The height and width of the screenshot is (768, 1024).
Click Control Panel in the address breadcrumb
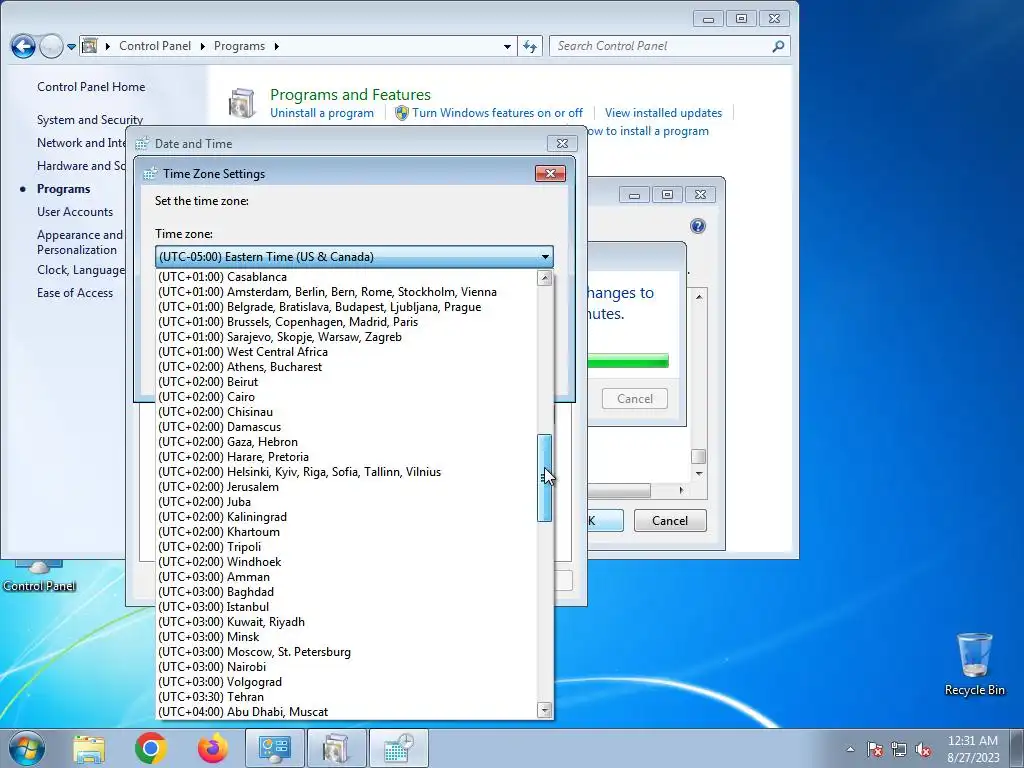(x=155, y=46)
